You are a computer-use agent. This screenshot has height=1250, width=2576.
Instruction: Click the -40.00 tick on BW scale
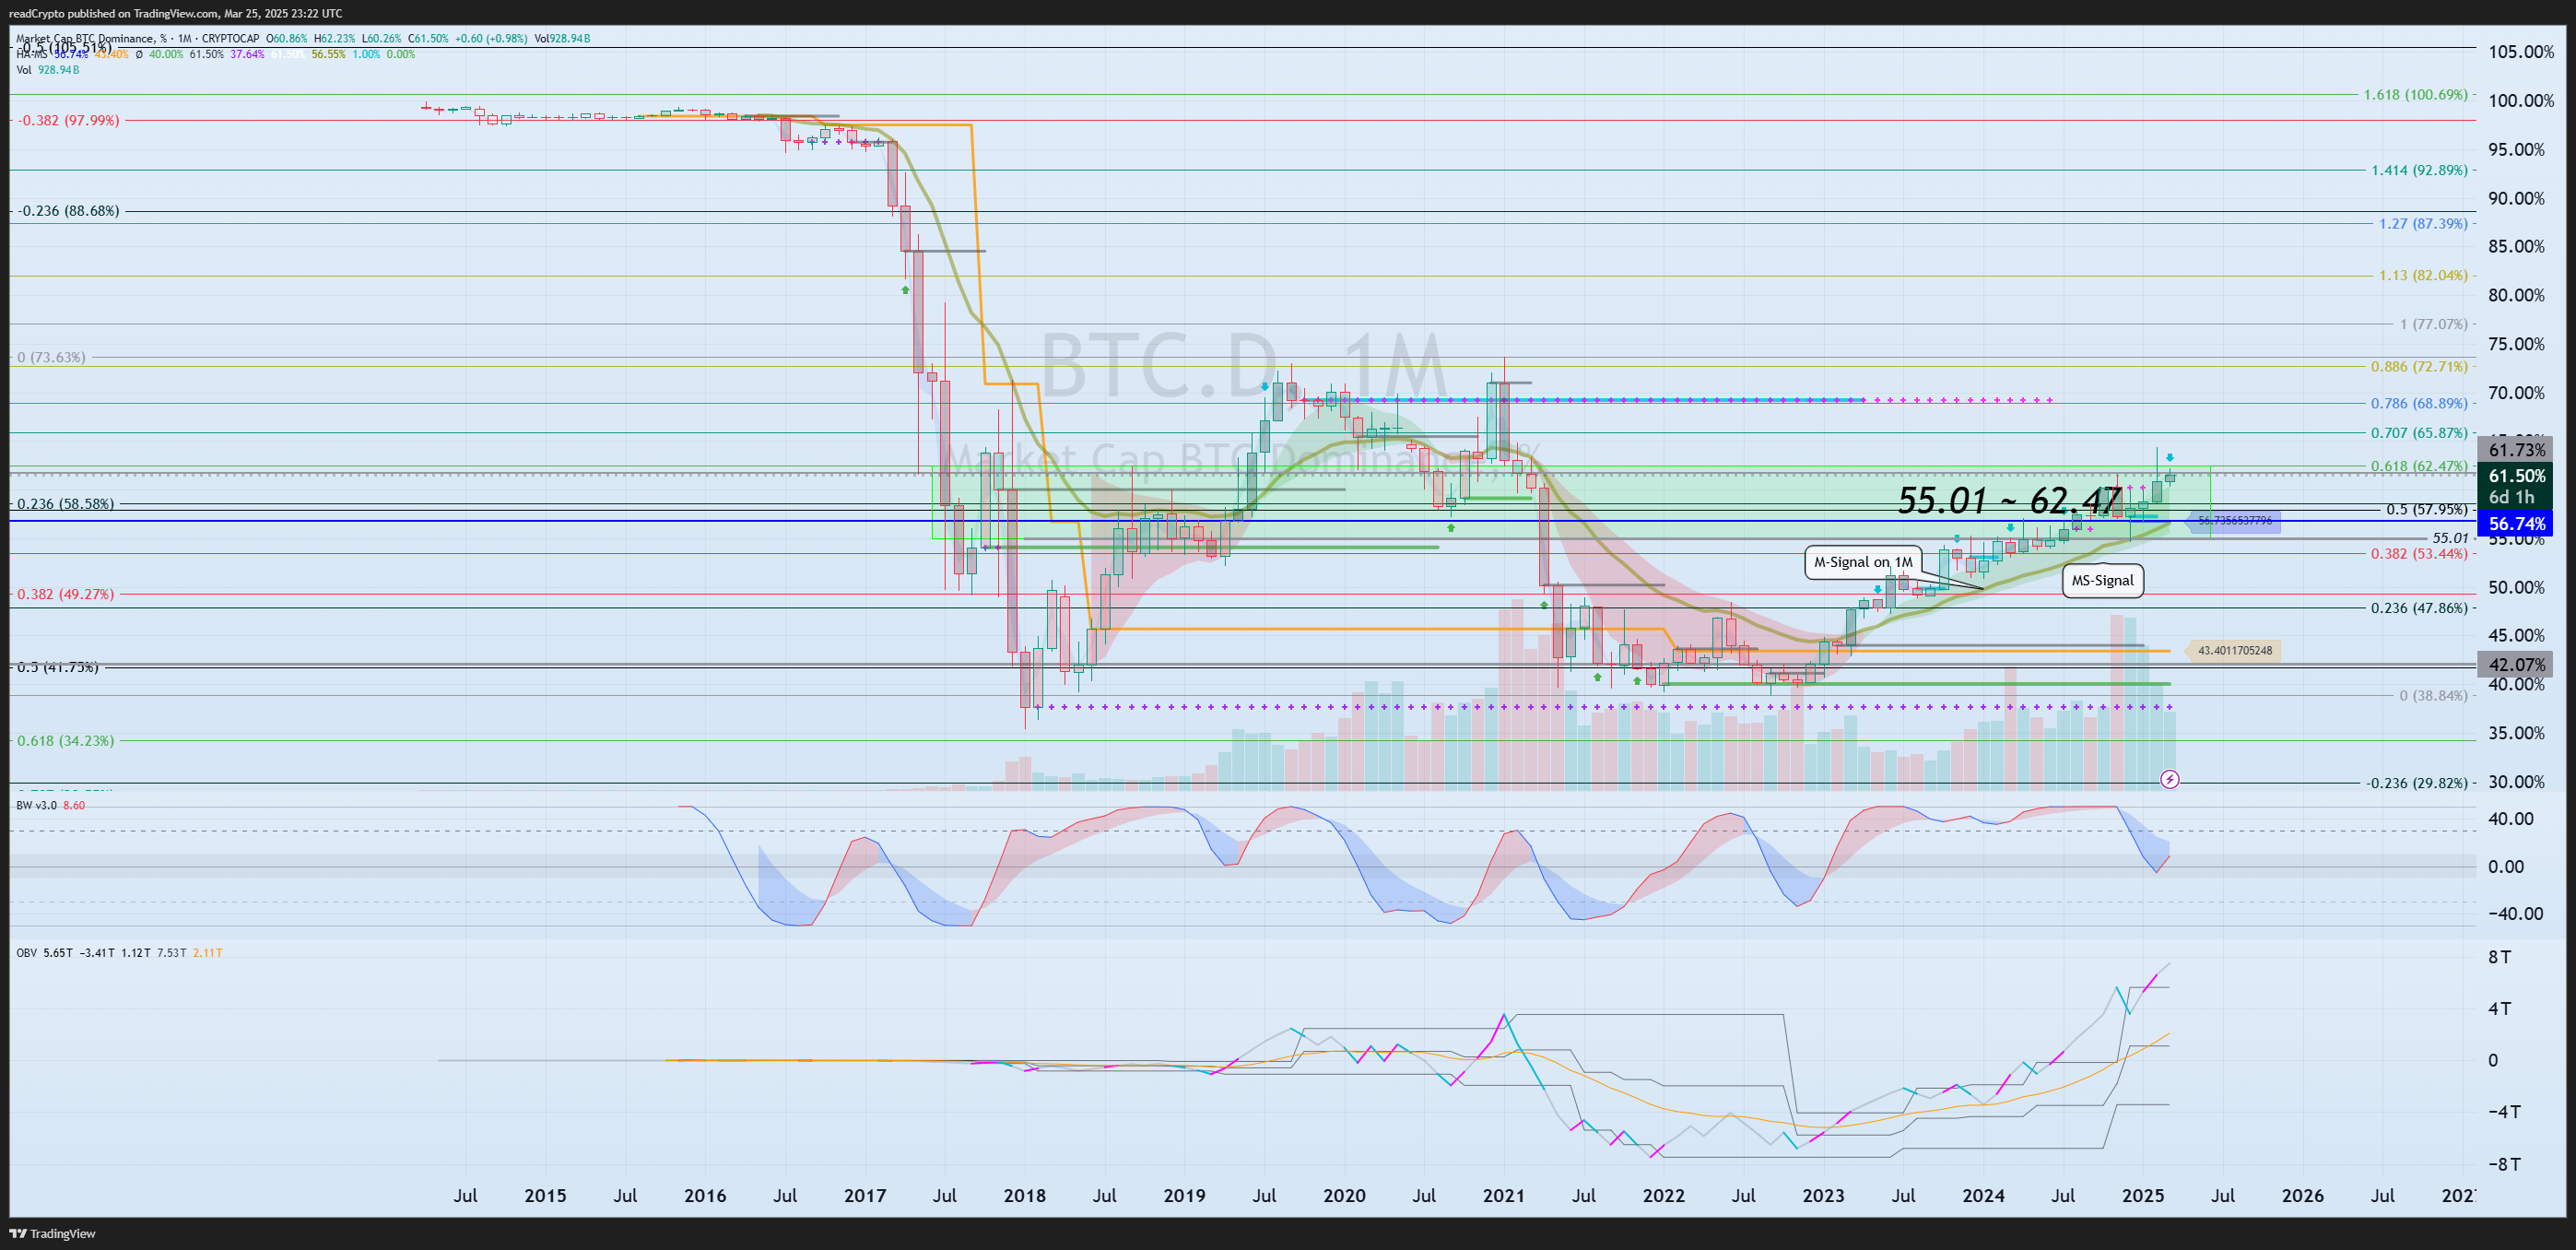click(2515, 913)
